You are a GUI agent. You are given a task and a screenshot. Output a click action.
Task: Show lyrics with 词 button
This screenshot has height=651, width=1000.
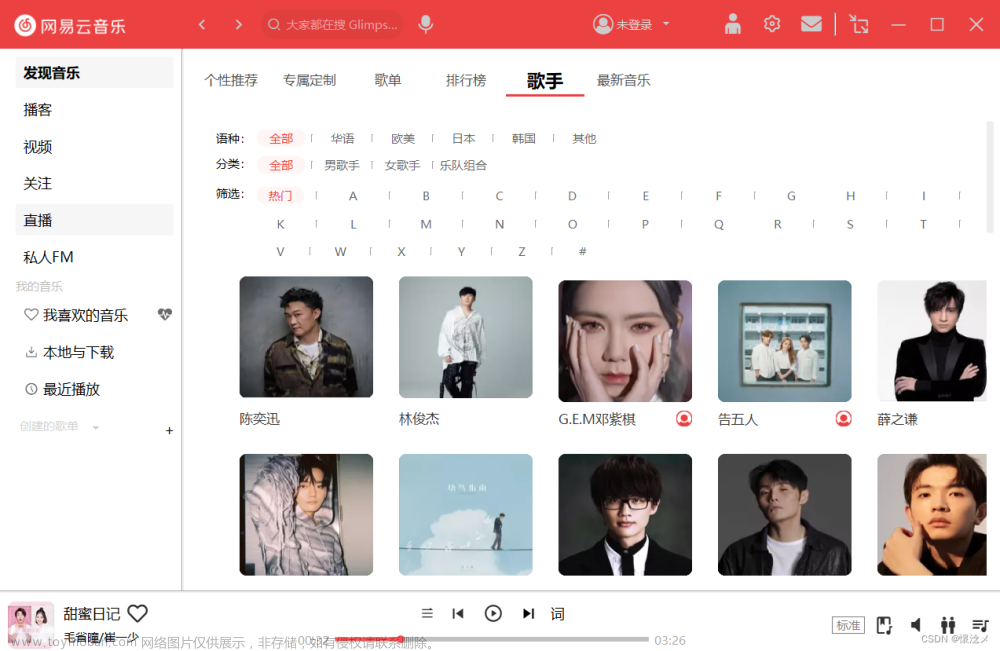[557, 613]
